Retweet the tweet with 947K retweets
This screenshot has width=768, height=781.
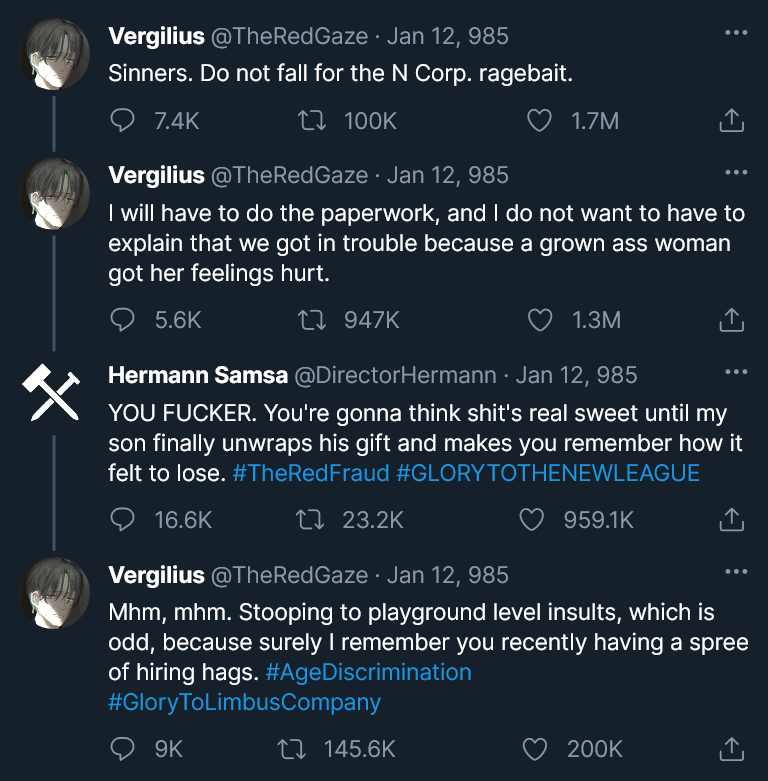pos(311,320)
